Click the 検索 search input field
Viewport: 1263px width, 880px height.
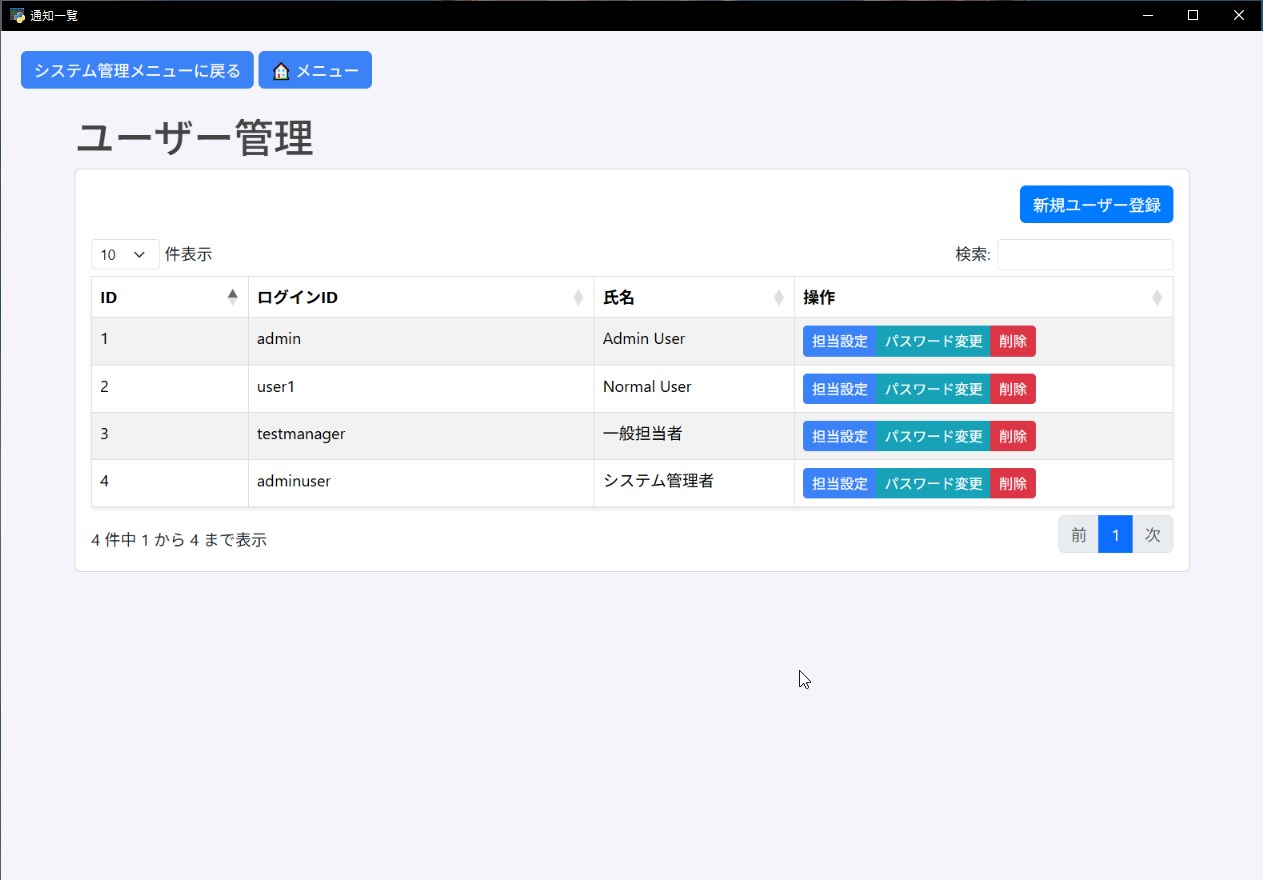(1085, 254)
